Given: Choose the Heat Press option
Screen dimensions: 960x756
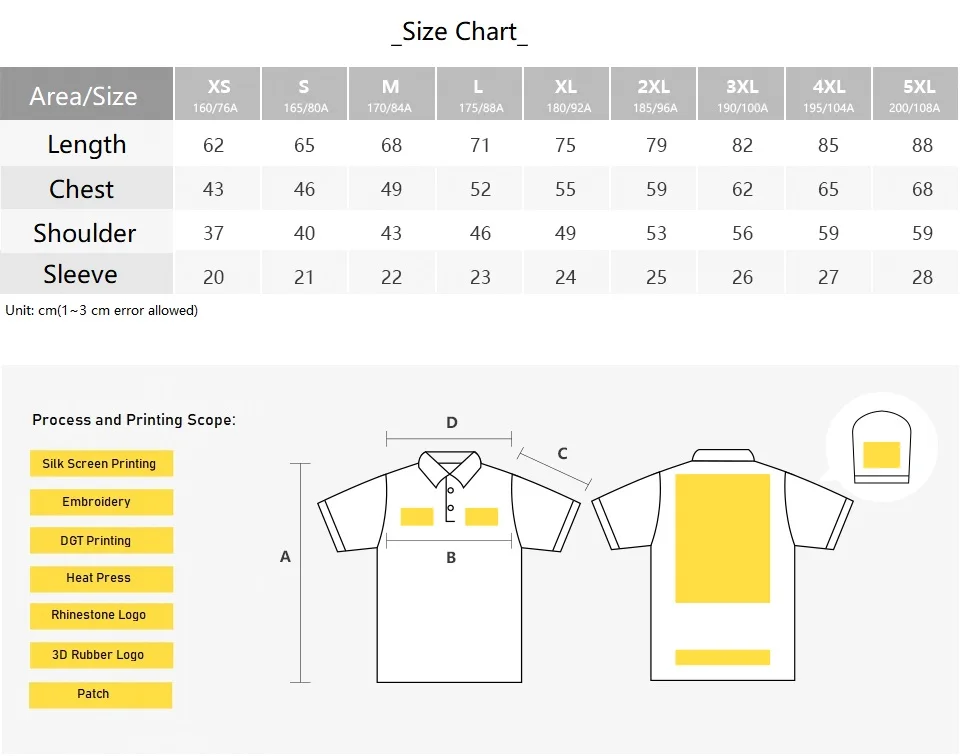Looking at the screenshot, I should 99,578.
